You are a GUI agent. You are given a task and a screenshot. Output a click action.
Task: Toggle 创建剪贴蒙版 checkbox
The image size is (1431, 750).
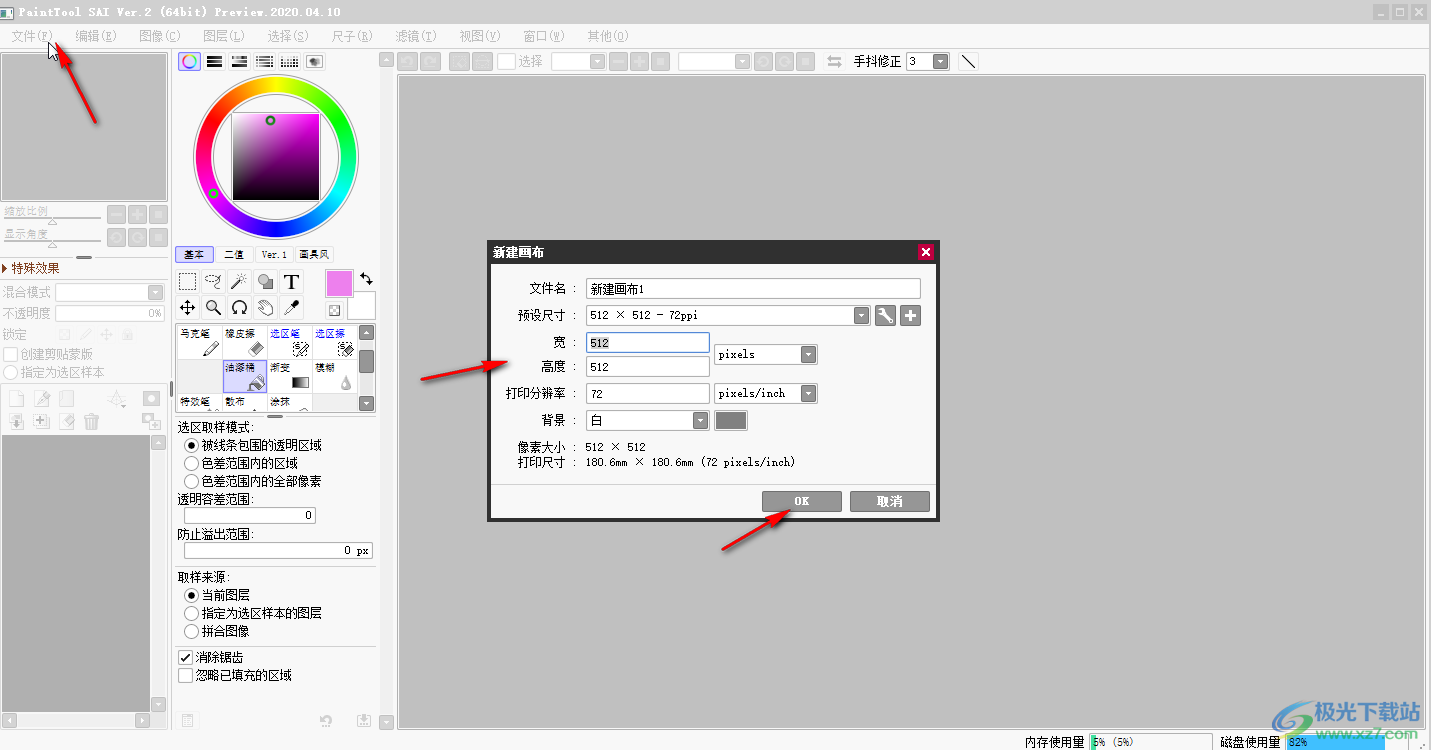click(x=10, y=354)
